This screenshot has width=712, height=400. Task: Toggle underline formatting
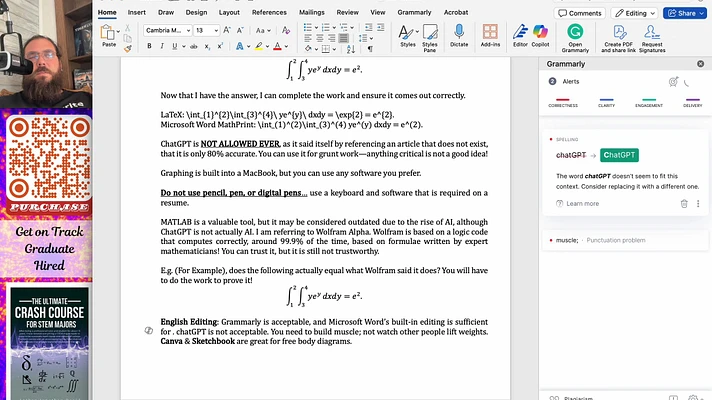174,46
